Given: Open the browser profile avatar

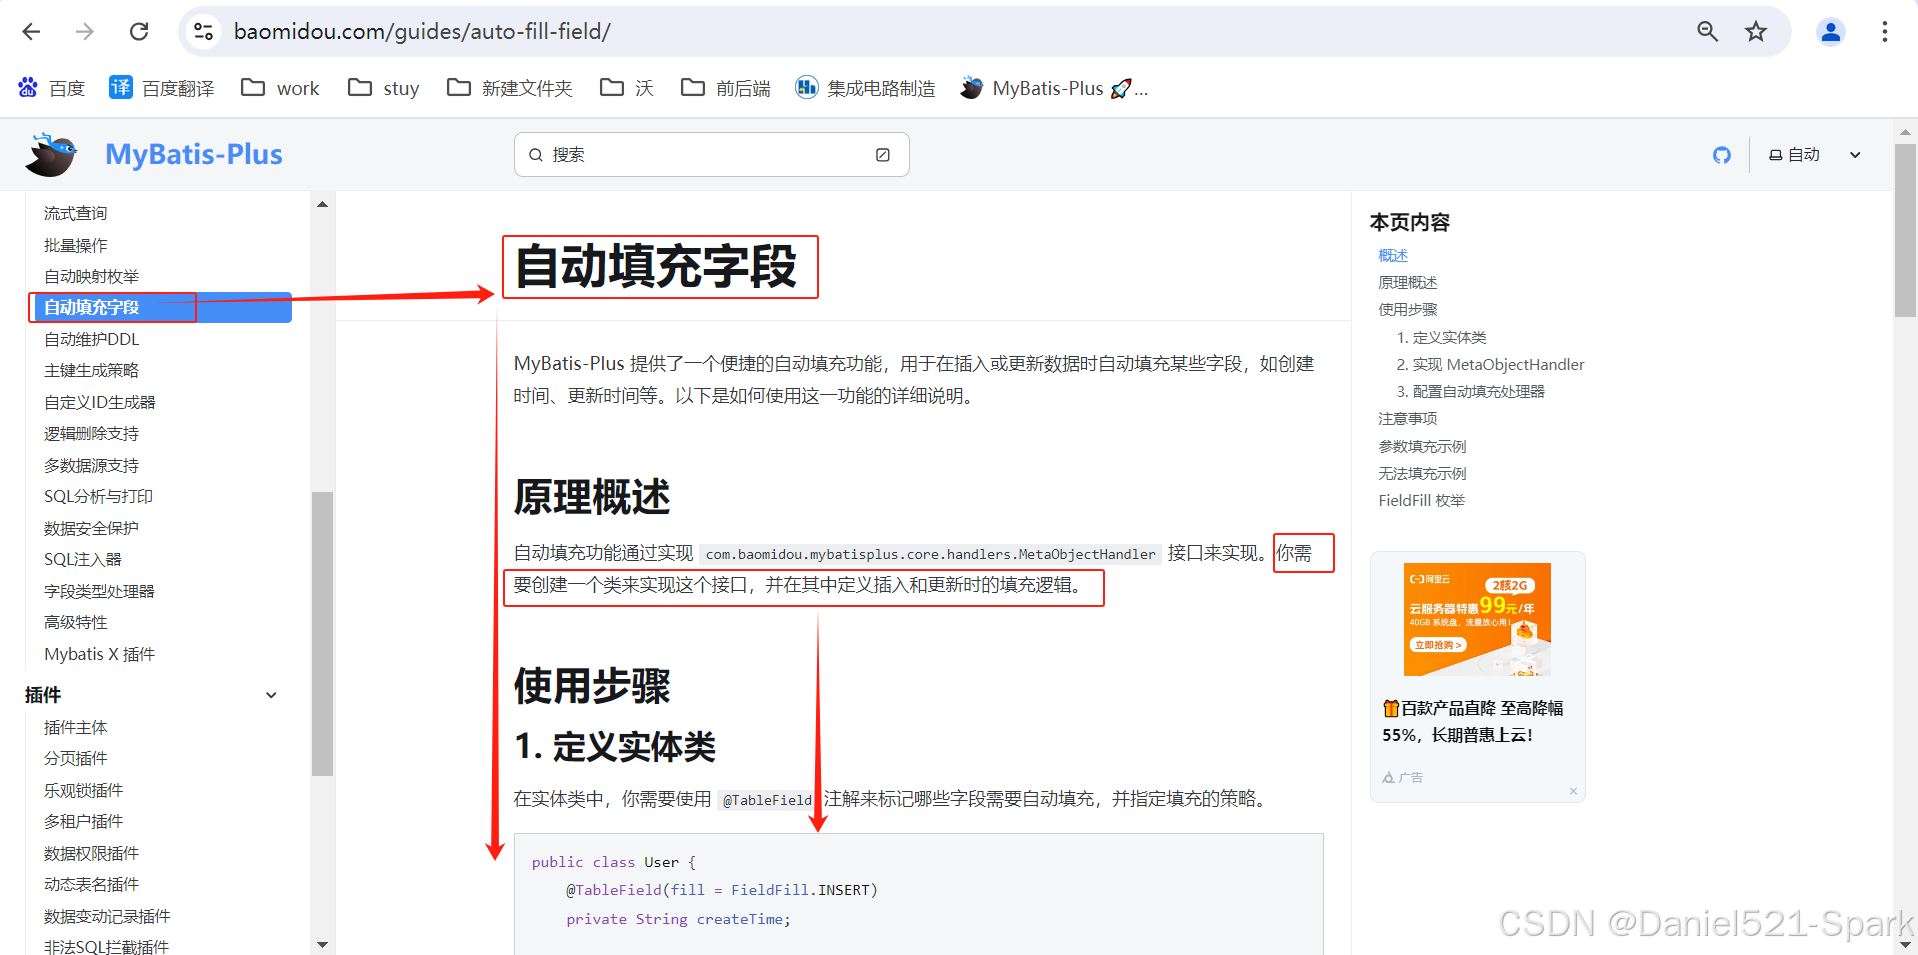Looking at the screenshot, I should point(1831,32).
